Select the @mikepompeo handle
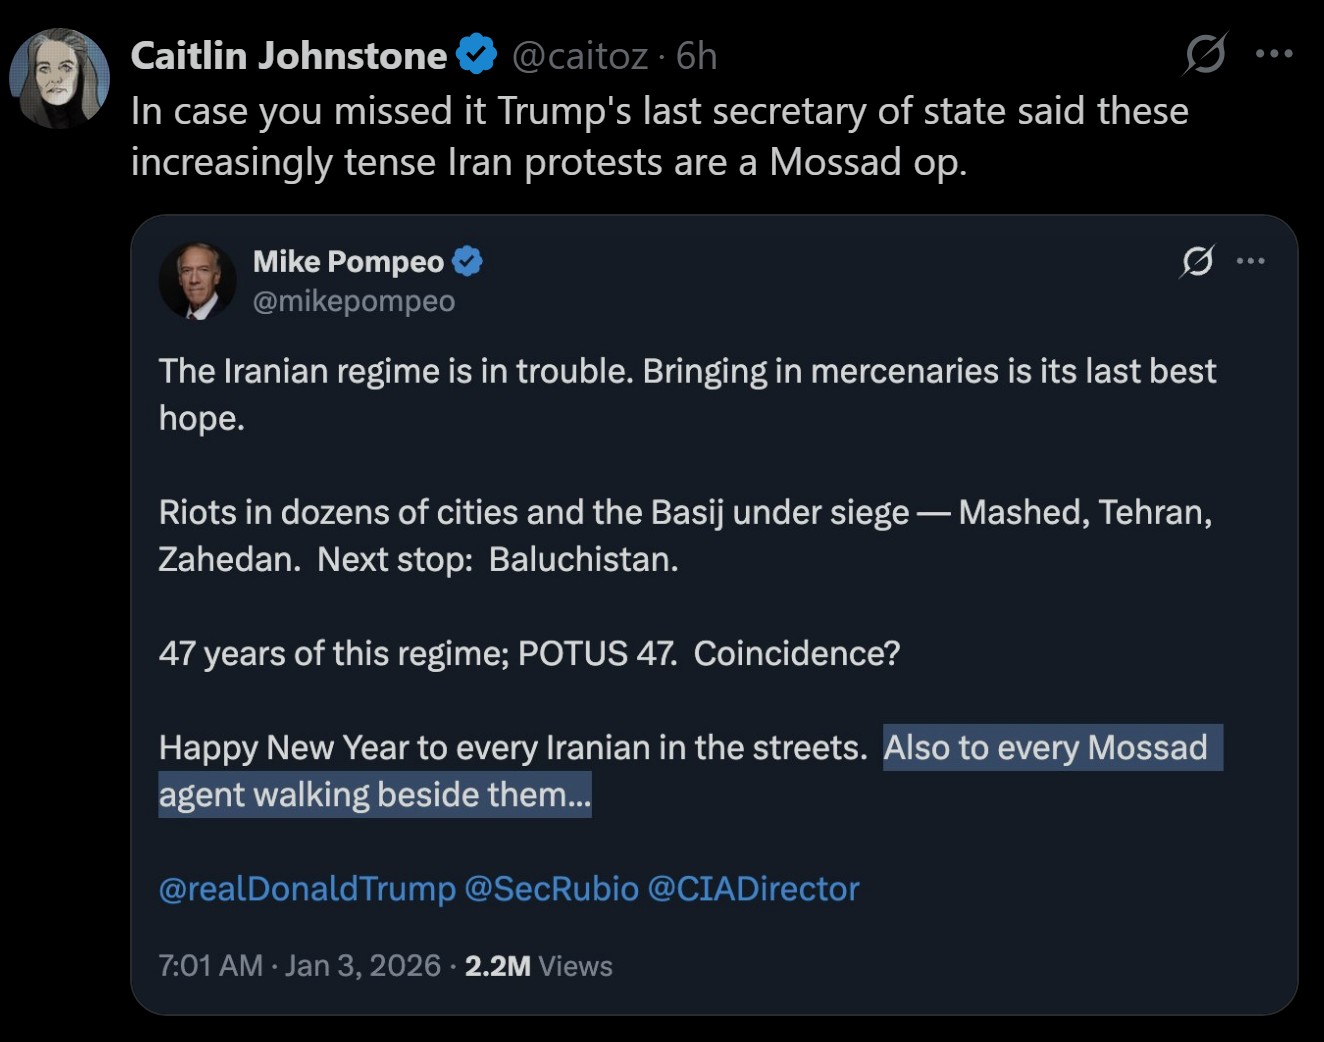The height and width of the screenshot is (1042, 1324). tap(353, 301)
